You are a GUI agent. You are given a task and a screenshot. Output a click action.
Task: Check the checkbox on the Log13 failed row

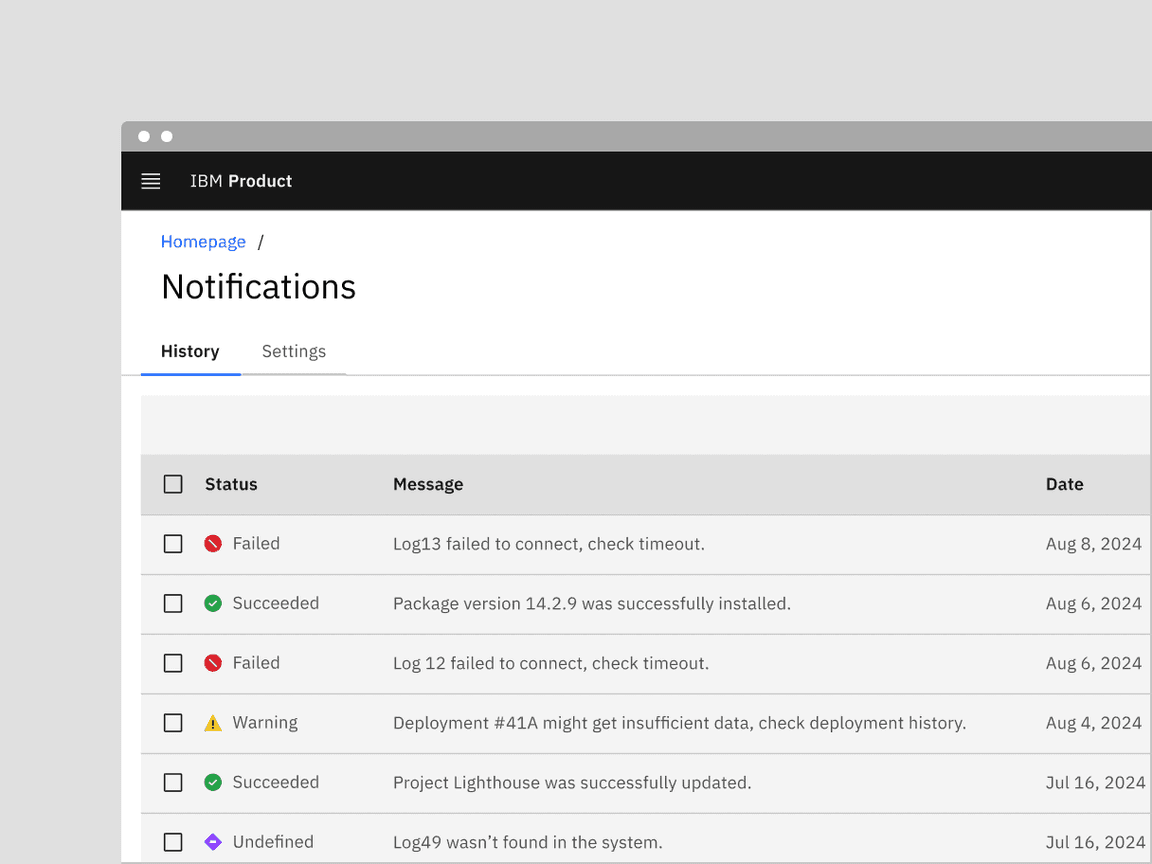pos(172,543)
